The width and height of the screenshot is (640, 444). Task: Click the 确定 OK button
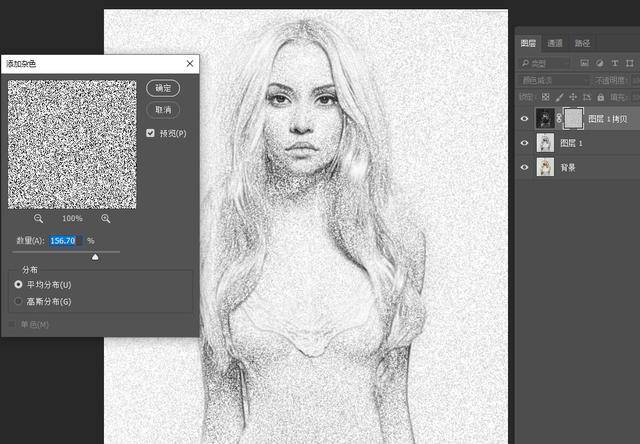(x=163, y=88)
